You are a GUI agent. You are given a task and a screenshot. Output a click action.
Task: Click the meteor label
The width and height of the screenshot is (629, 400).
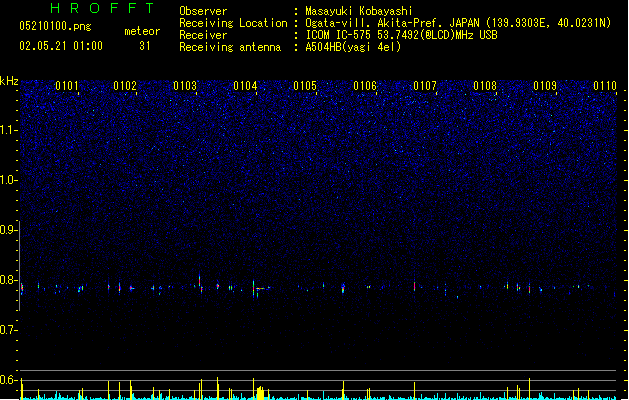tap(142, 31)
